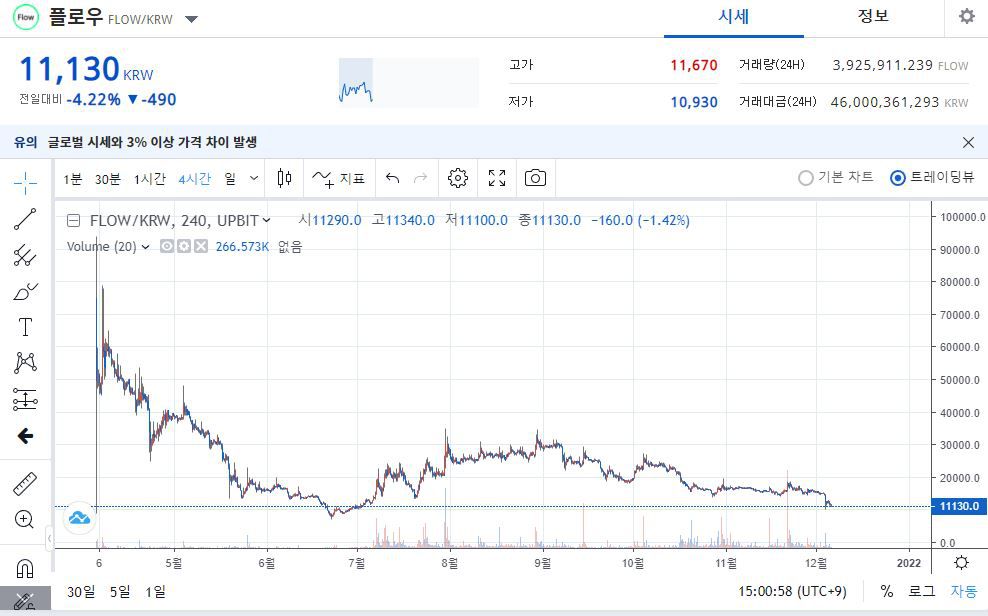This screenshot has width=988, height=616.
Task: Select the 1시간 interval
Action: point(149,180)
